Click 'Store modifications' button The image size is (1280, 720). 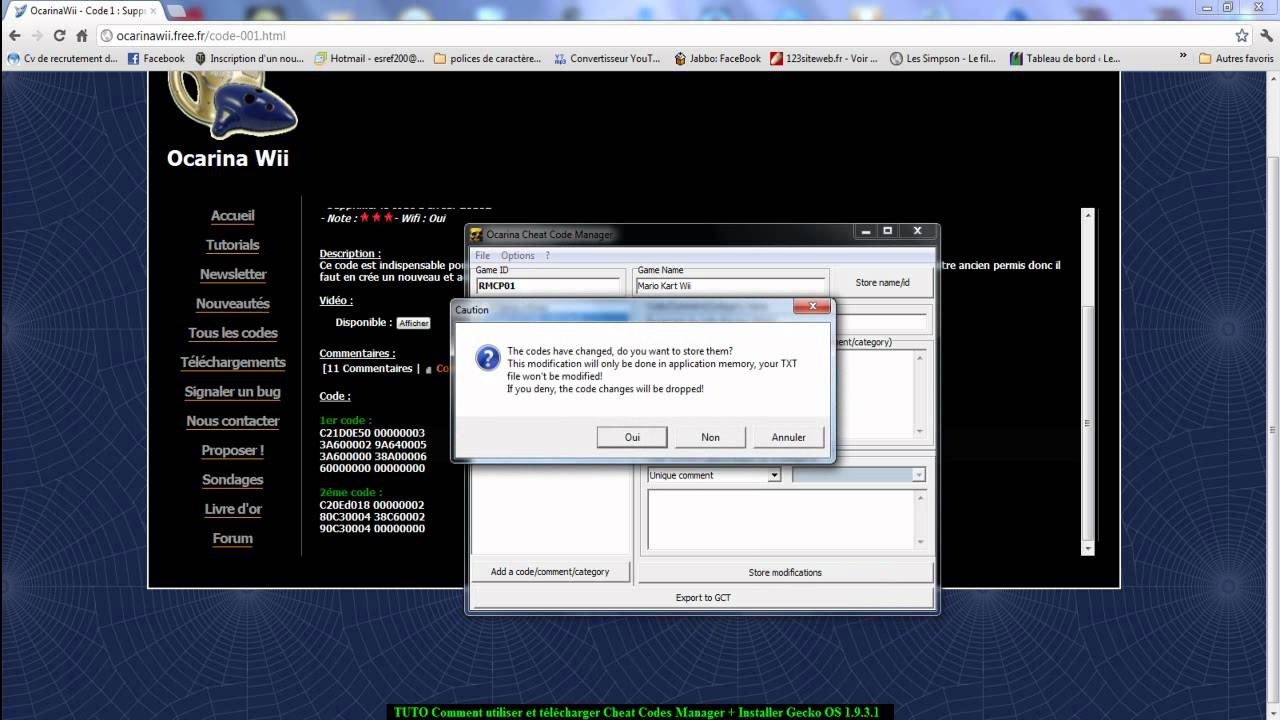(785, 573)
